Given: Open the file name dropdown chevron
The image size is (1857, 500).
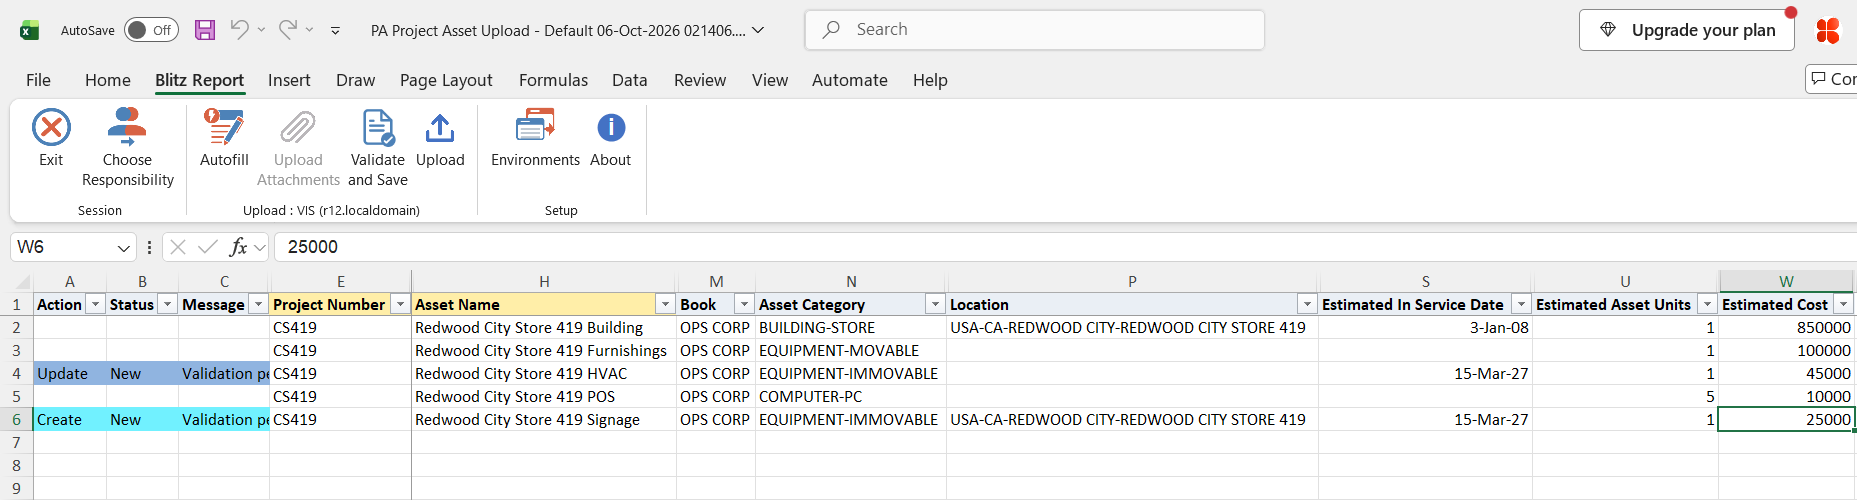Looking at the screenshot, I should pyautogui.click(x=758, y=30).
